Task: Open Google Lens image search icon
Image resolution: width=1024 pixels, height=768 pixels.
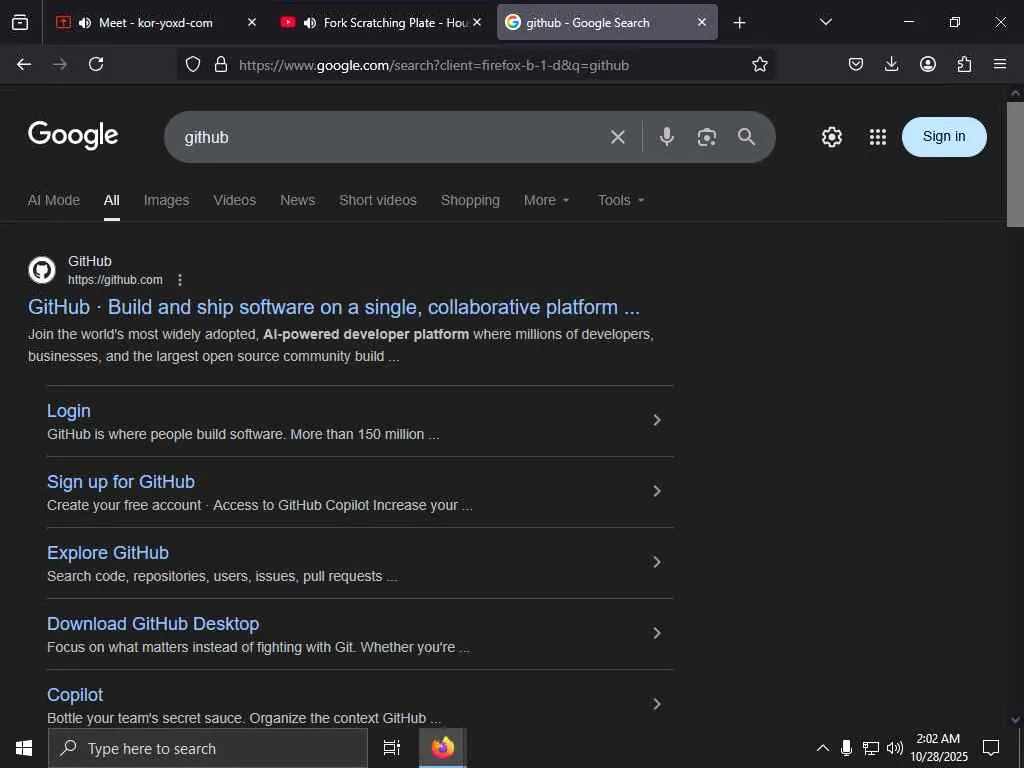Action: (707, 137)
